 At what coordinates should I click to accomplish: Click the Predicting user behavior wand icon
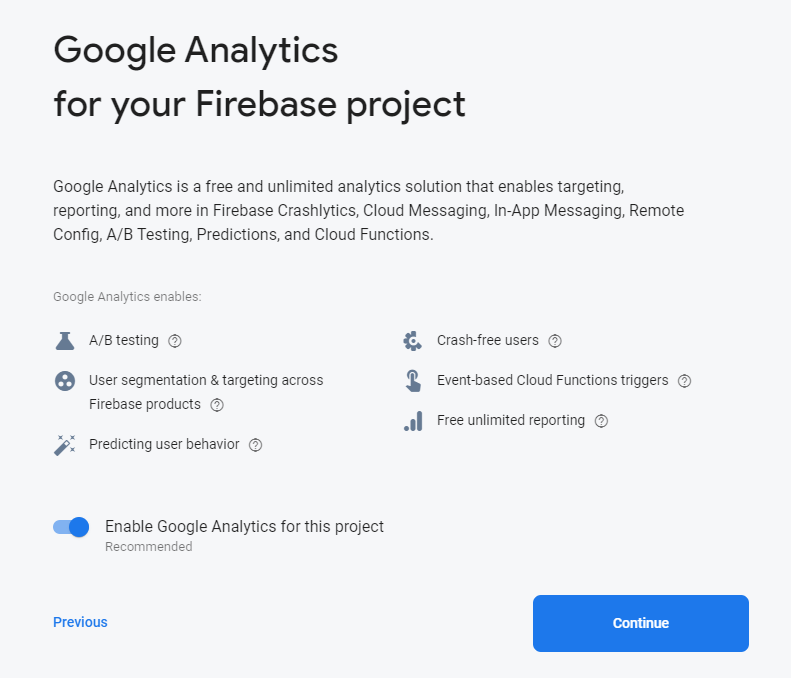coord(65,445)
